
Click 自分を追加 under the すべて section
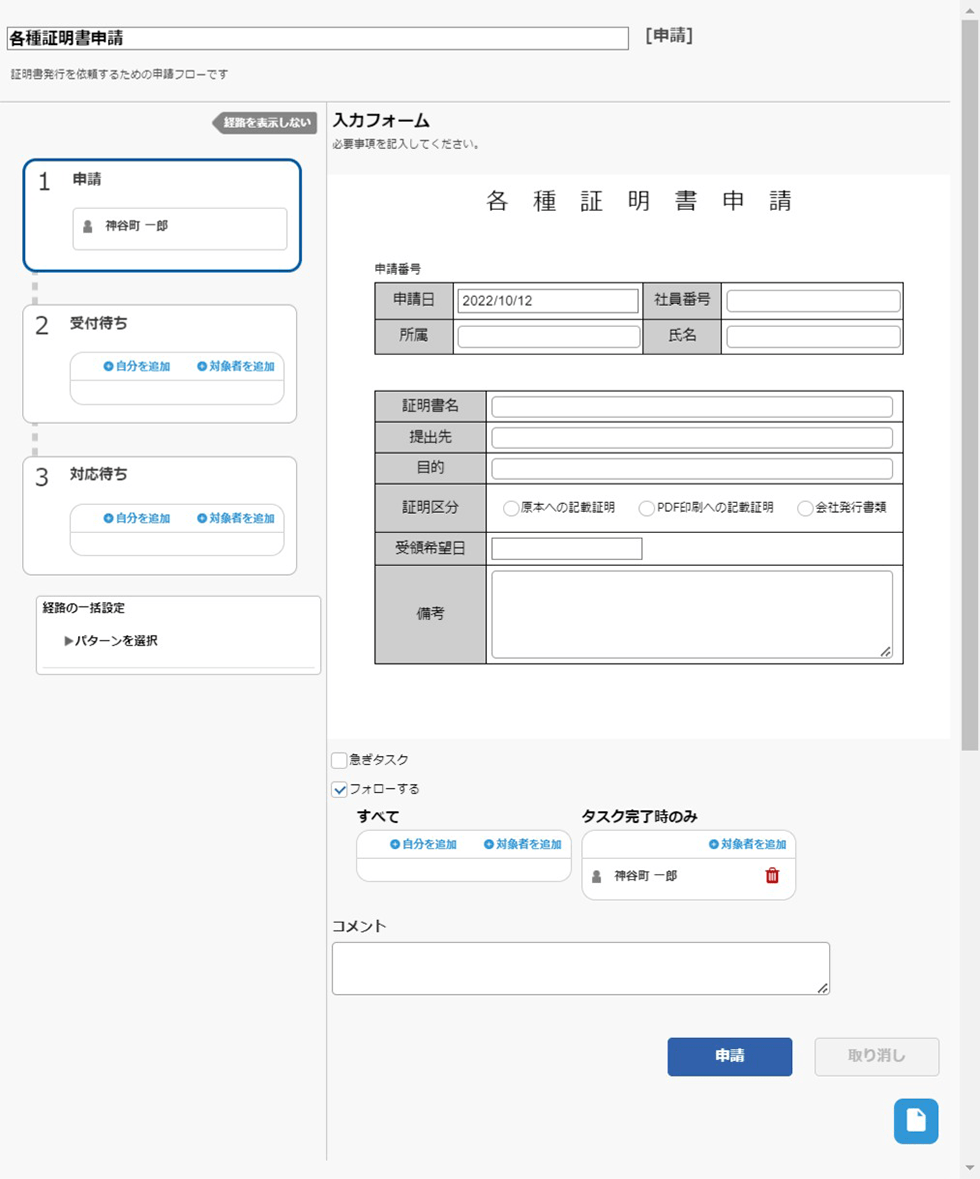coord(423,845)
